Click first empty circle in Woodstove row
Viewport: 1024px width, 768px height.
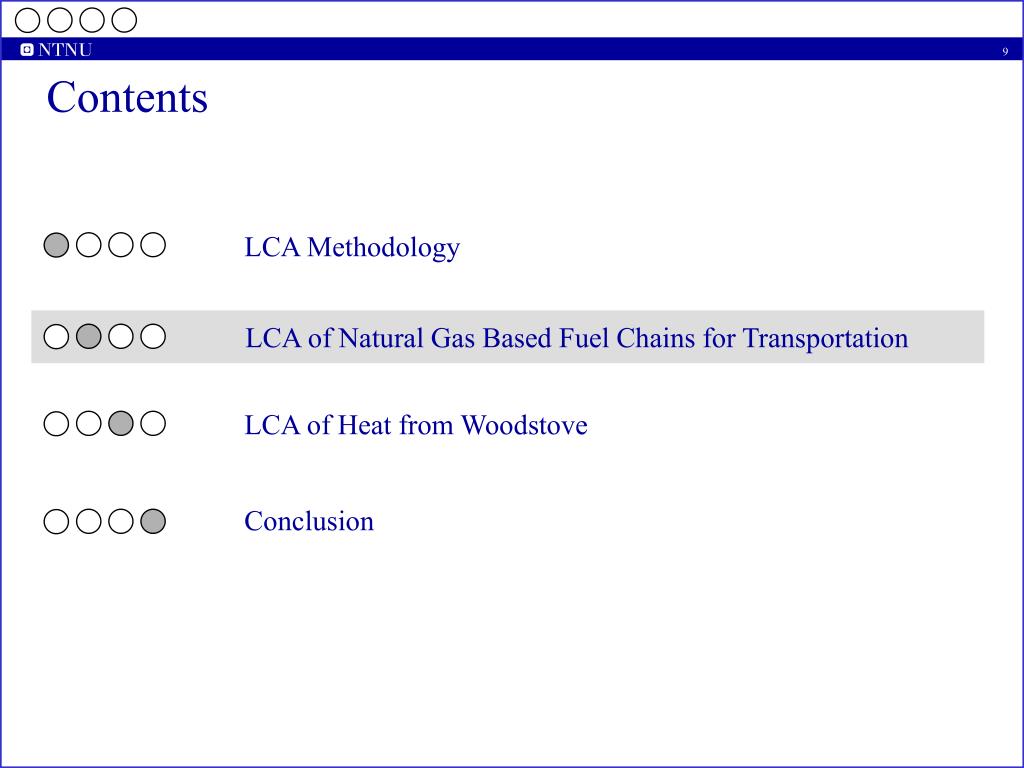pyautogui.click(x=56, y=423)
